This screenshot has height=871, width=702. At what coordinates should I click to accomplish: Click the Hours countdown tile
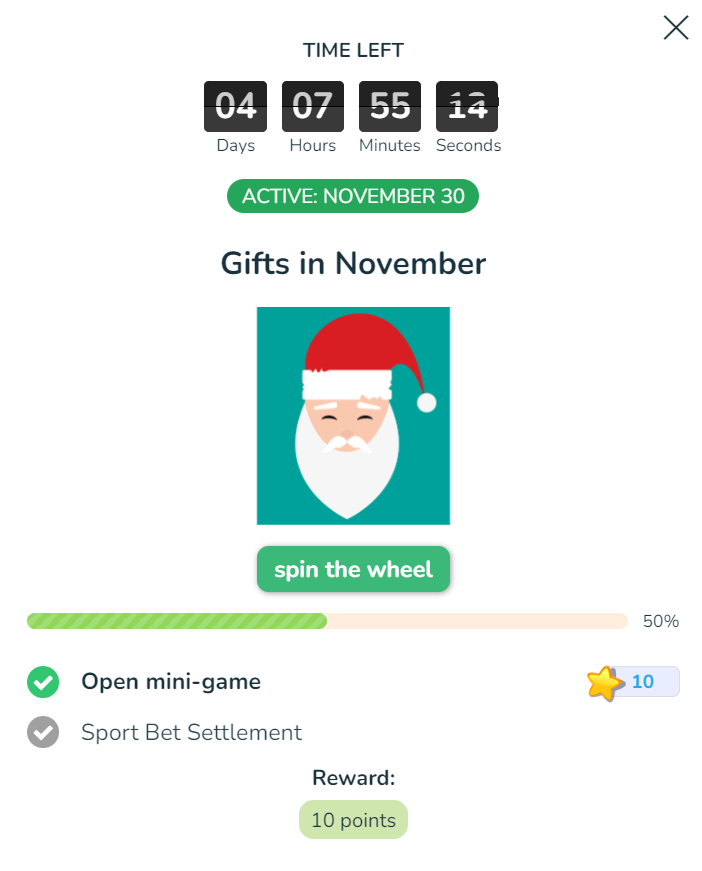click(x=313, y=106)
